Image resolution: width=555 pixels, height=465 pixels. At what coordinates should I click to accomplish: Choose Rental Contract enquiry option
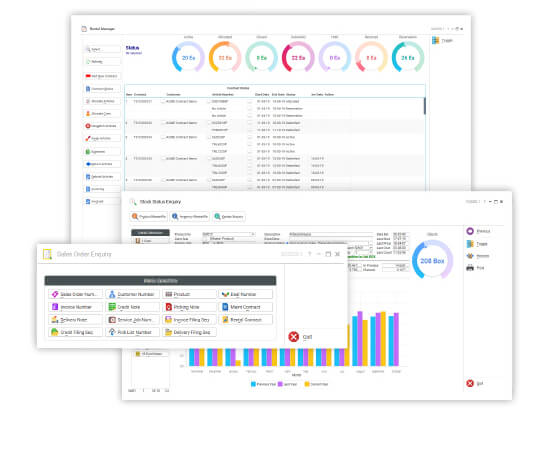[246, 320]
